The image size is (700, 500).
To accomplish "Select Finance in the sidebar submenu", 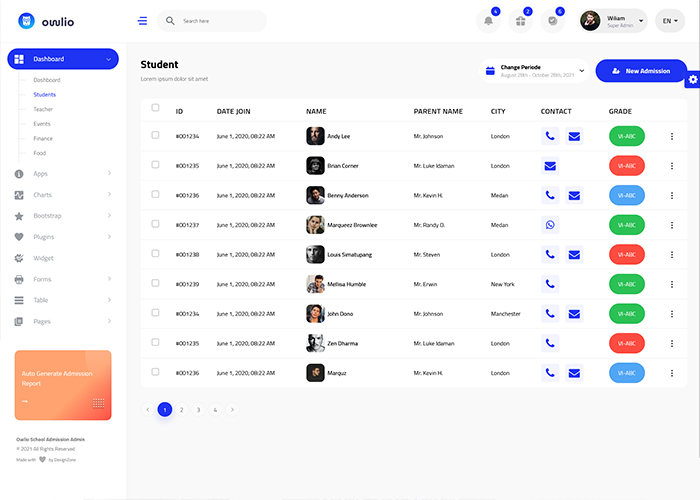I will (43, 138).
